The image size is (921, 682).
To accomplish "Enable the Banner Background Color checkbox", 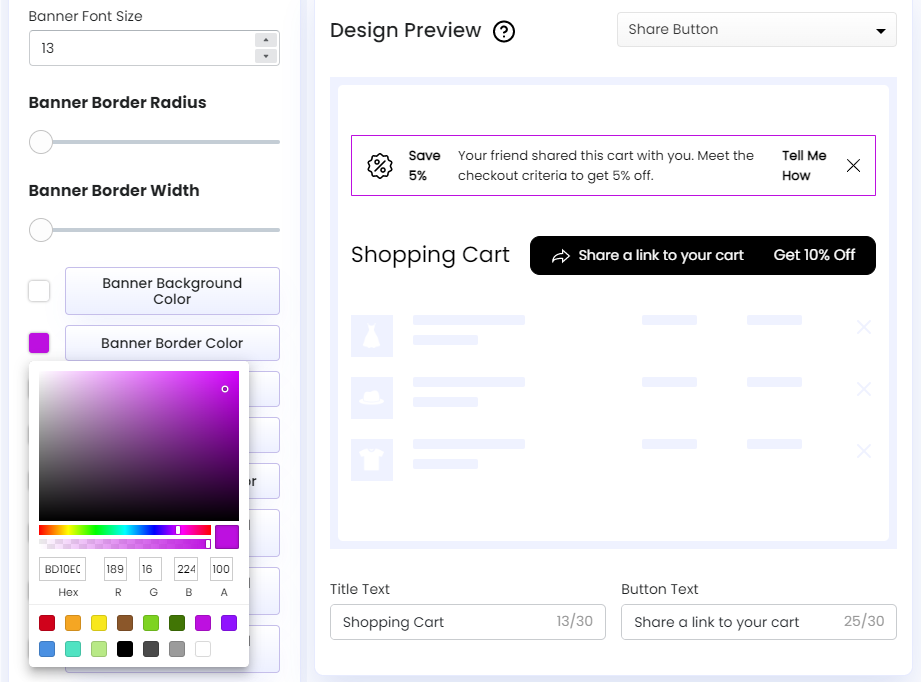I will click(x=38, y=291).
